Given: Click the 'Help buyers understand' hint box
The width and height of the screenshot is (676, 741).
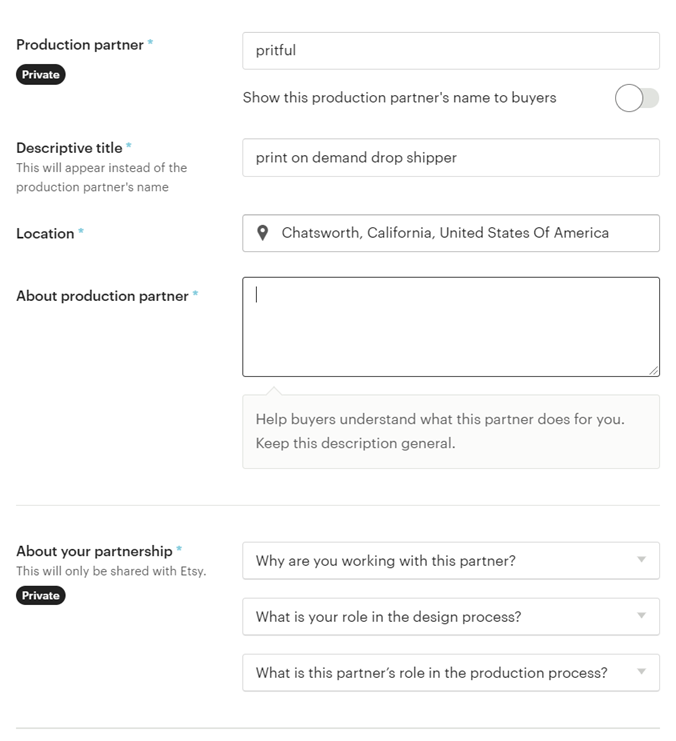Looking at the screenshot, I should (451, 431).
